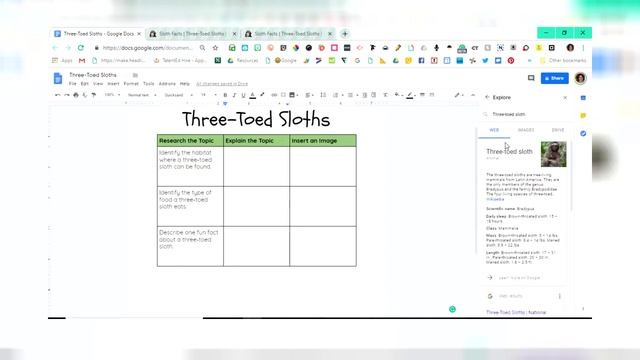Open a new browser tab
This screenshot has height=360, width=640.
[x=345, y=34]
